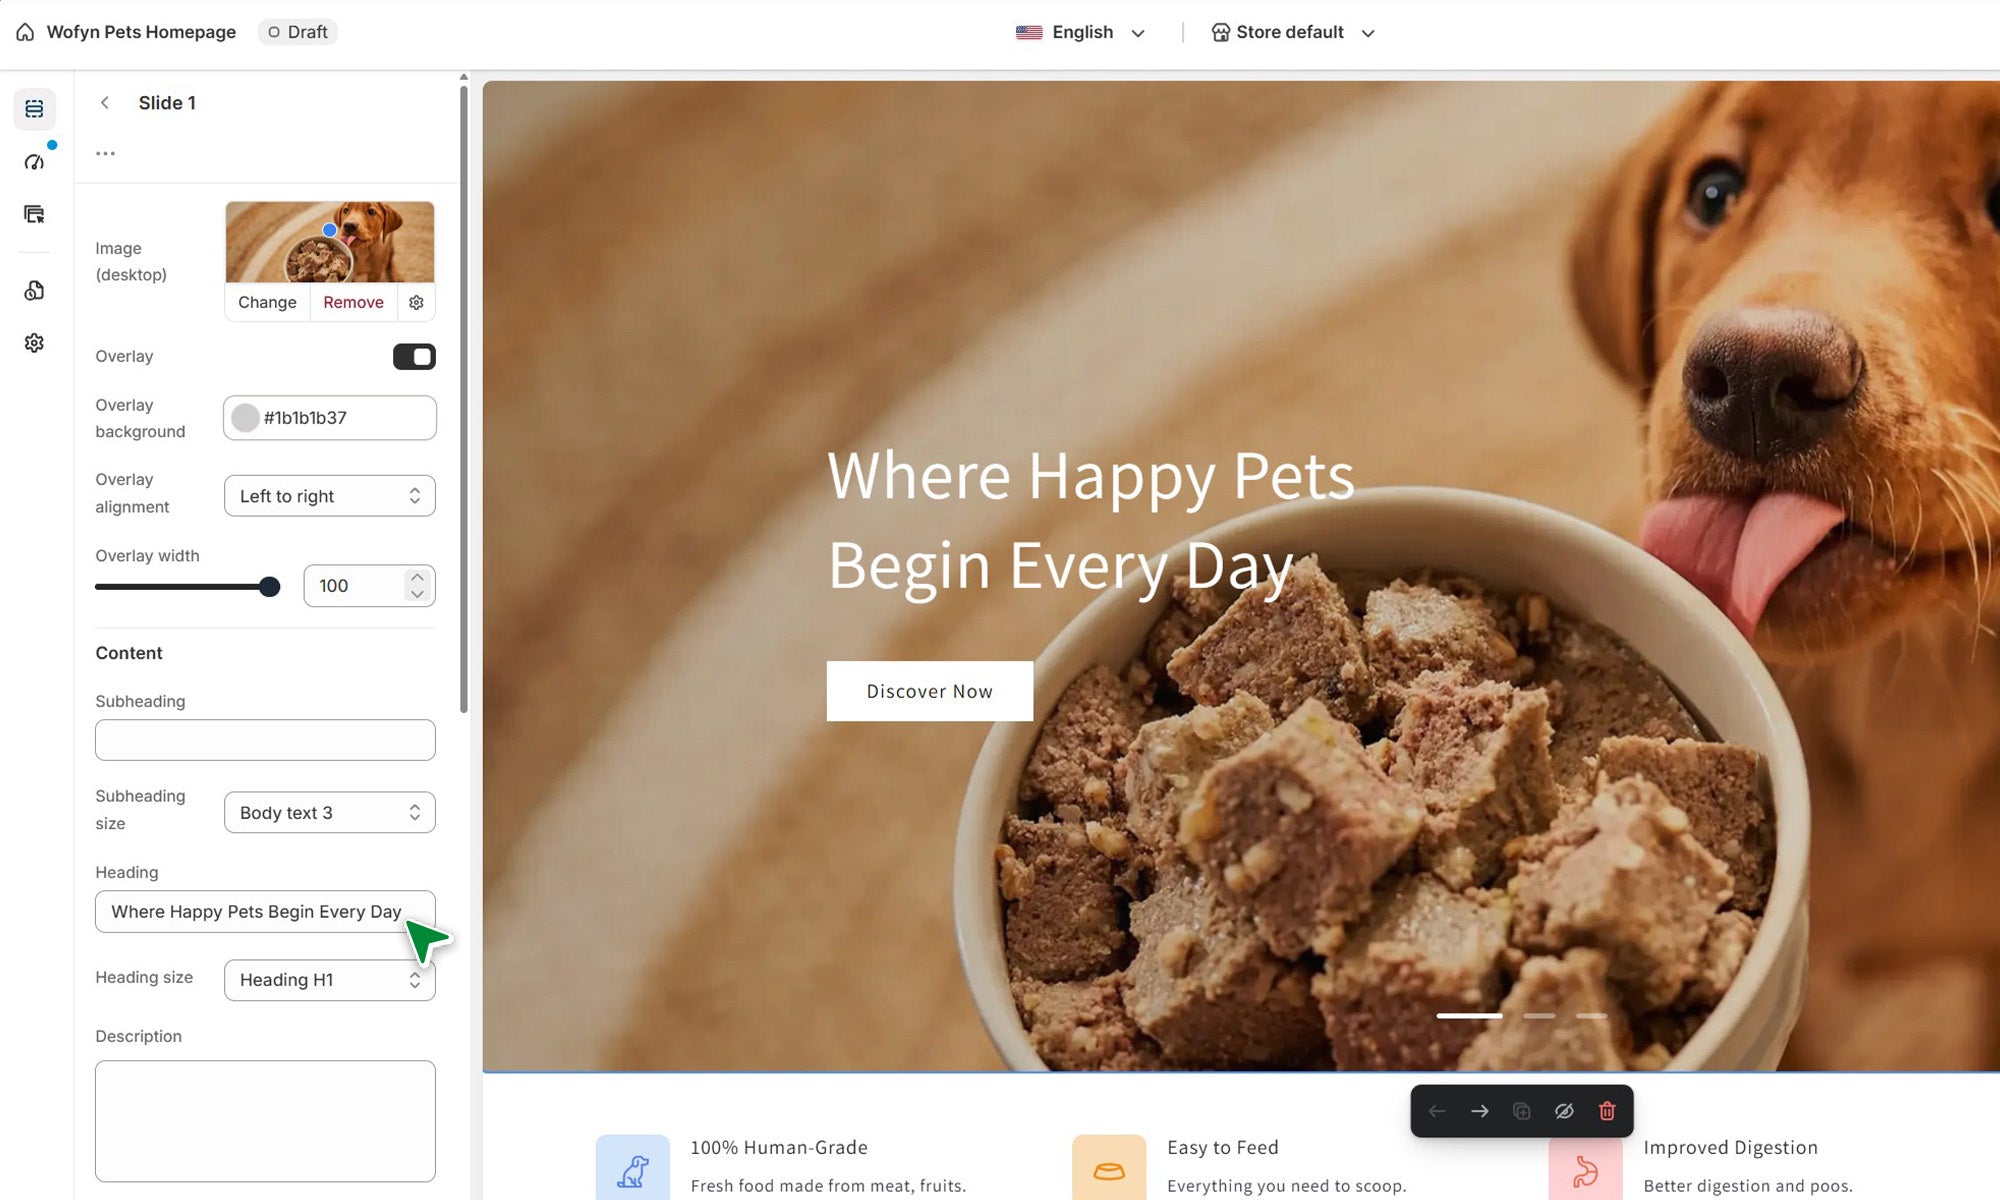Open the Overlay alignment dropdown
This screenshot has width=2000, height=1200.
click(x=330, y=496)
